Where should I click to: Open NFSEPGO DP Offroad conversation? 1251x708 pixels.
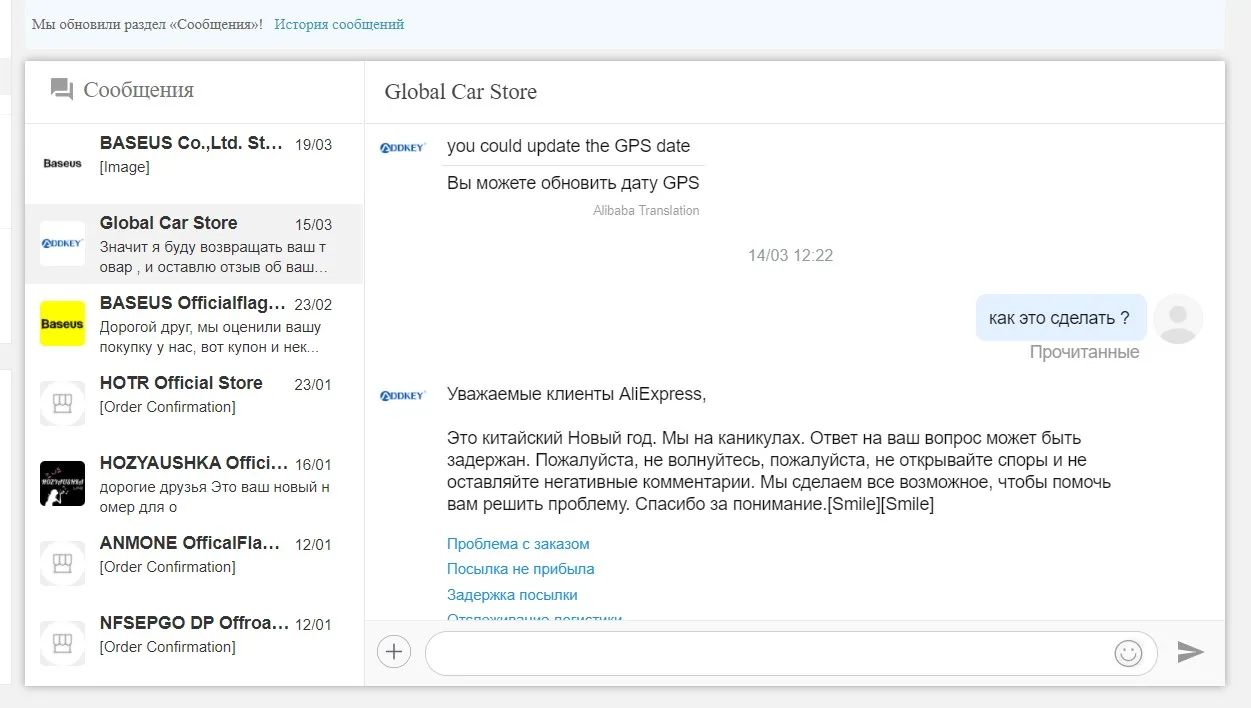point(194,644)
